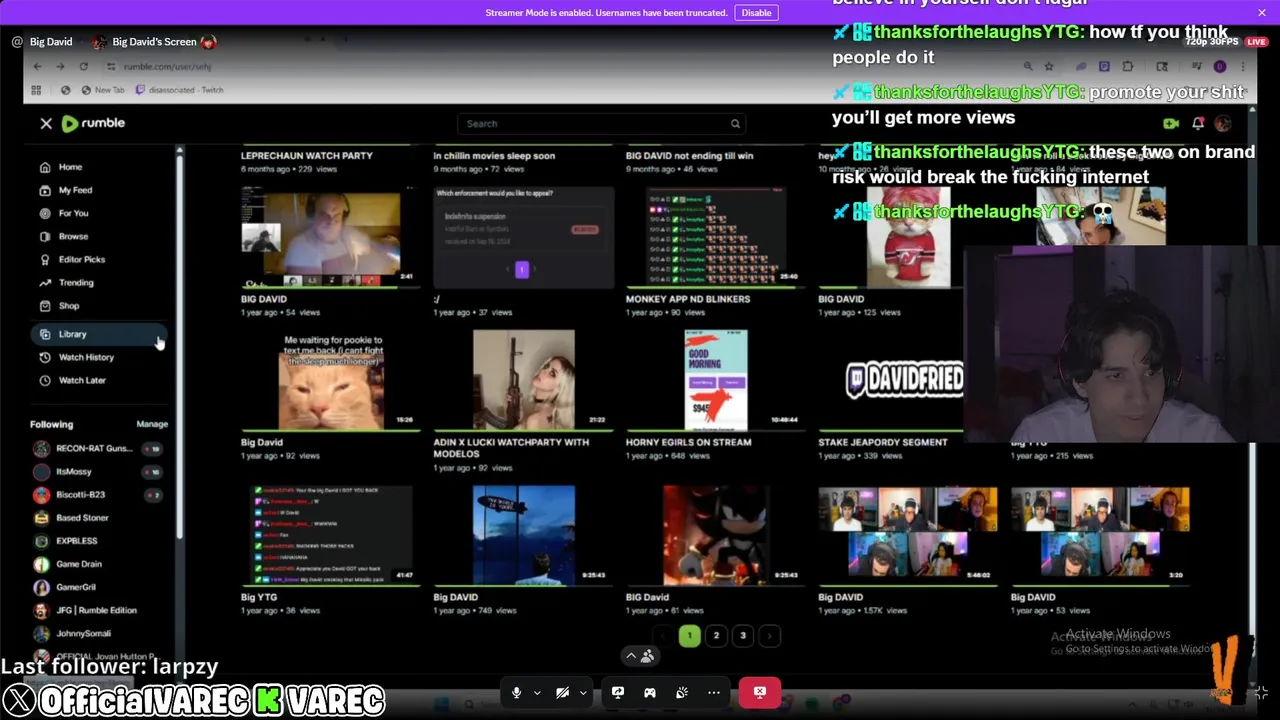
Task: Open HORNY EGIRLS ON STREAM thumbnail
Action: pyautogui.click(x=715, y=380)
